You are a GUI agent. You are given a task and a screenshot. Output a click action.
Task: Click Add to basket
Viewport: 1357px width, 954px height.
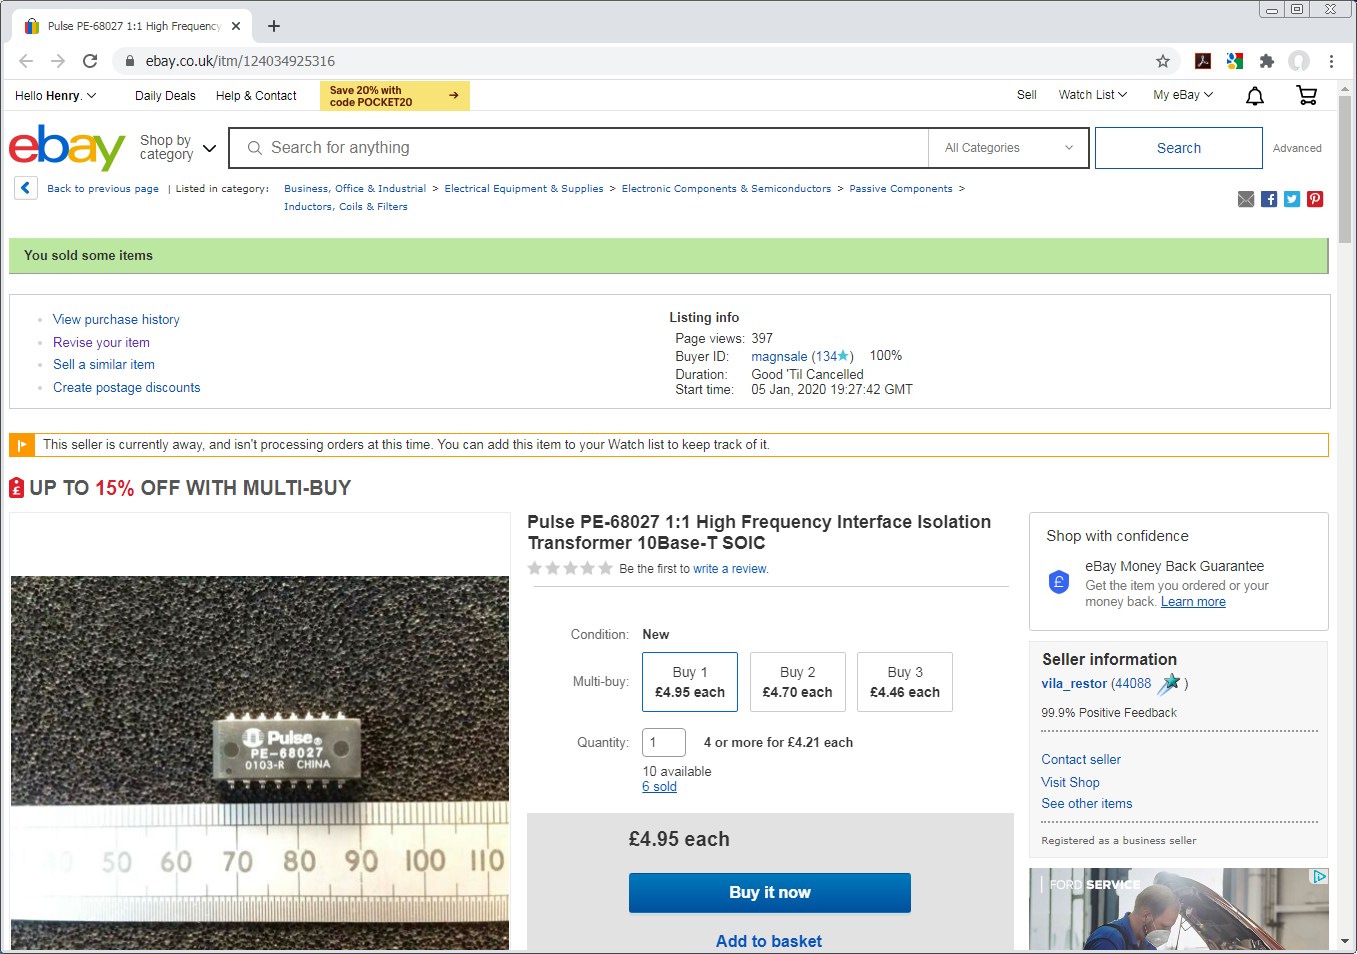[769, 941]
